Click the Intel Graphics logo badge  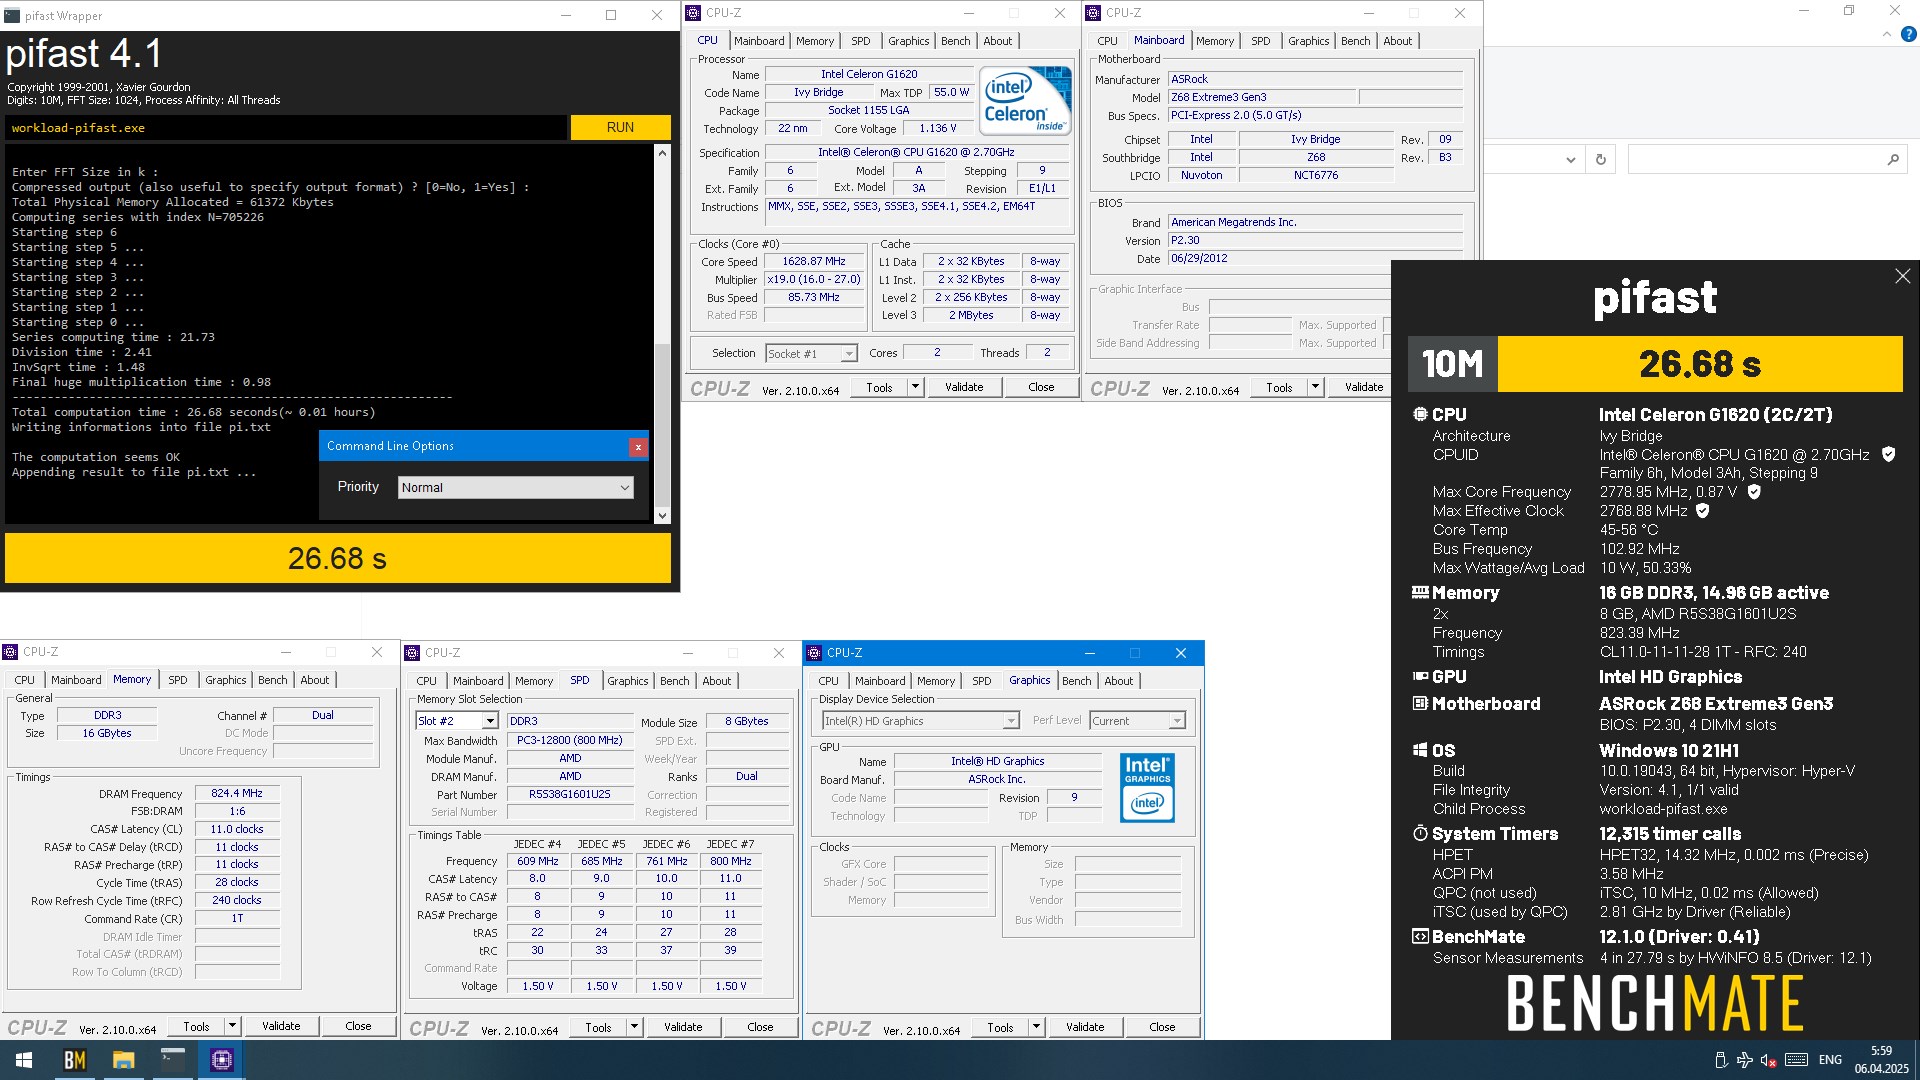pyautogui.click(x=1147, y=788)
